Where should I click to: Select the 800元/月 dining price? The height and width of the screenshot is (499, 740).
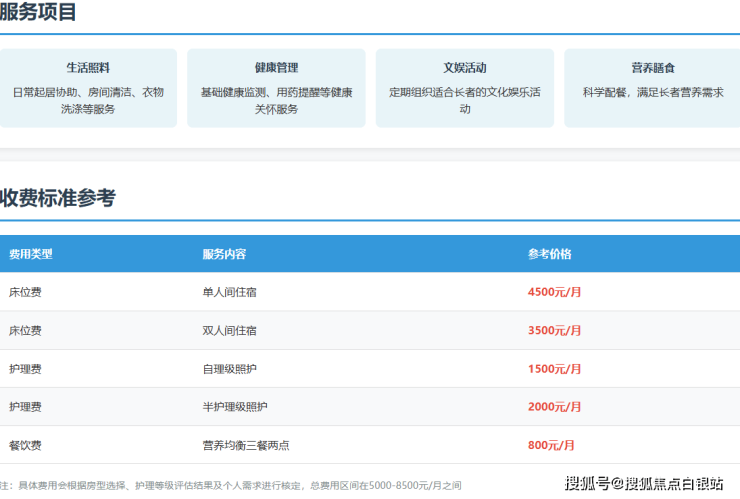click(x=551, y=445)
